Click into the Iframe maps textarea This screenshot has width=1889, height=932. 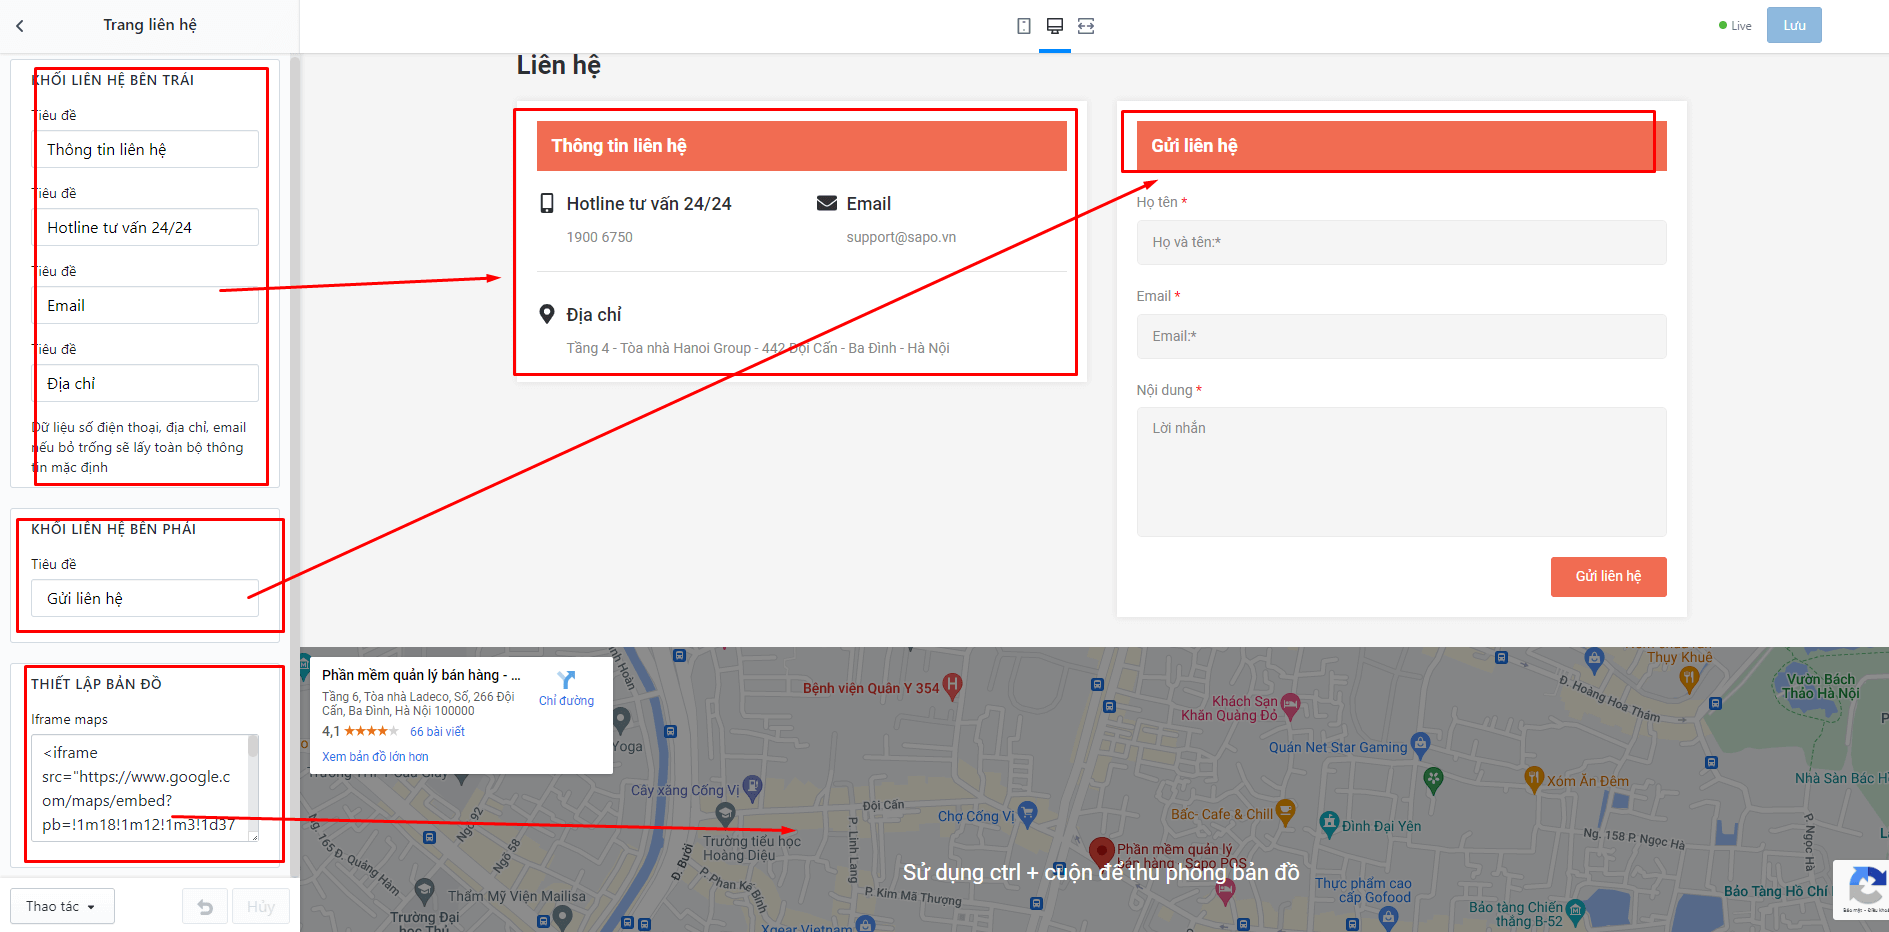(x=140, y=788)
